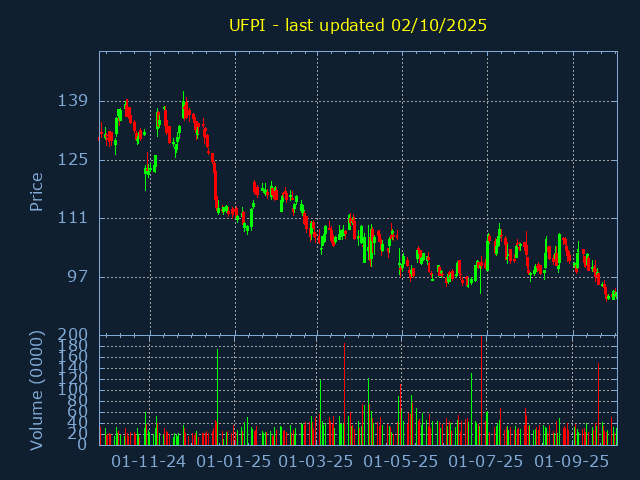This screenshot has width=640, height=480.
Task: Click the 'Volume (0000)' axis label
Action: (x=37, y=389)
